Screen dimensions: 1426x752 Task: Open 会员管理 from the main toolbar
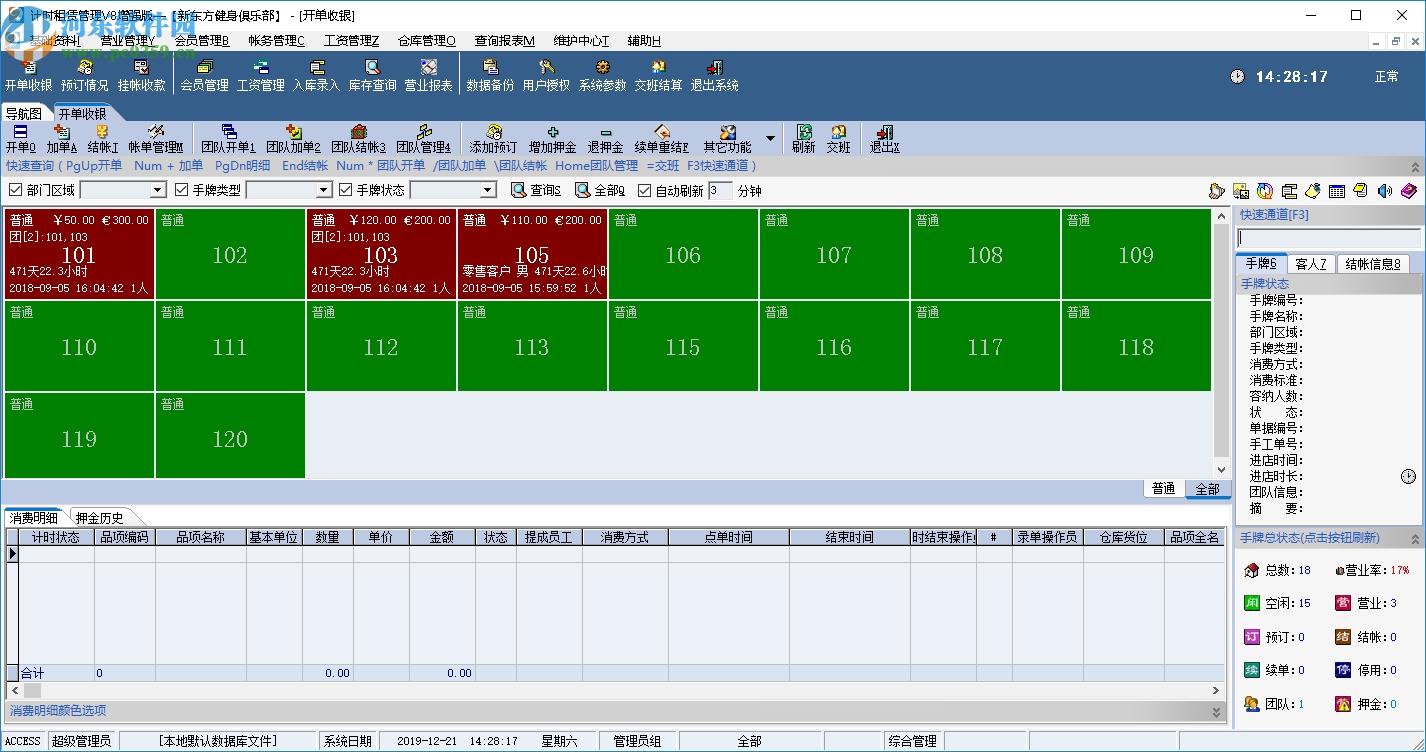coord(205,76)
